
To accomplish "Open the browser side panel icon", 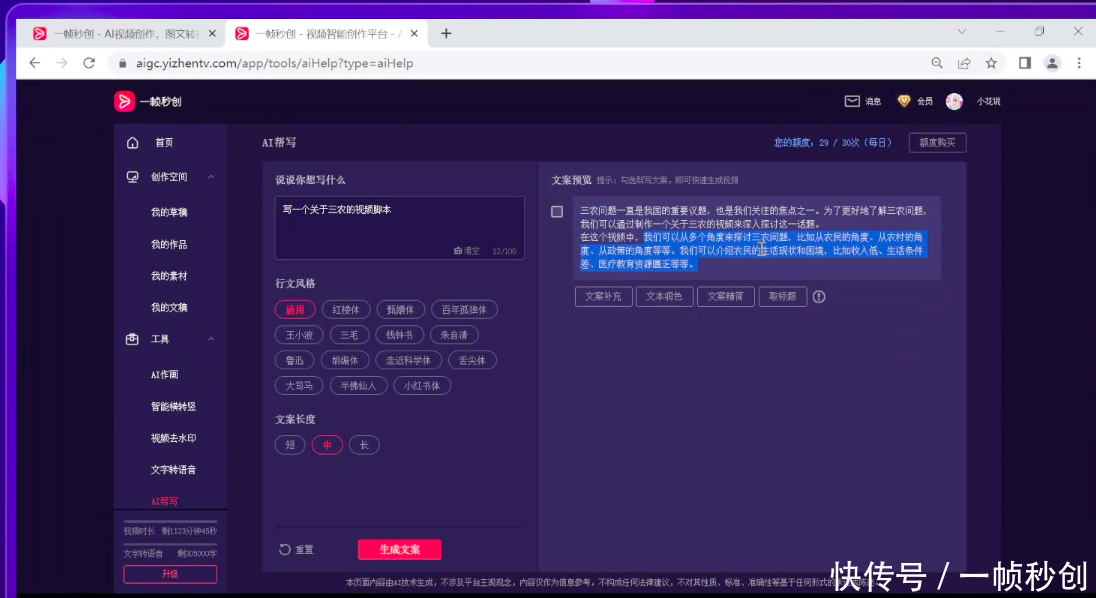I will (x=1025, y=63).
